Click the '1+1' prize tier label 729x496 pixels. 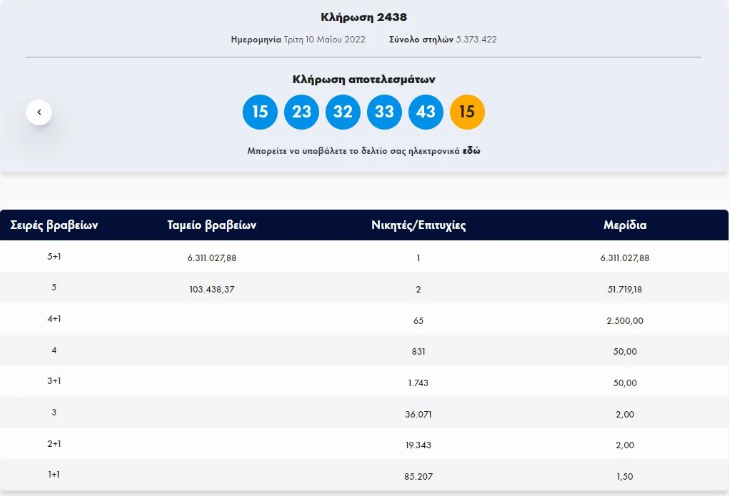click(54, 475)
